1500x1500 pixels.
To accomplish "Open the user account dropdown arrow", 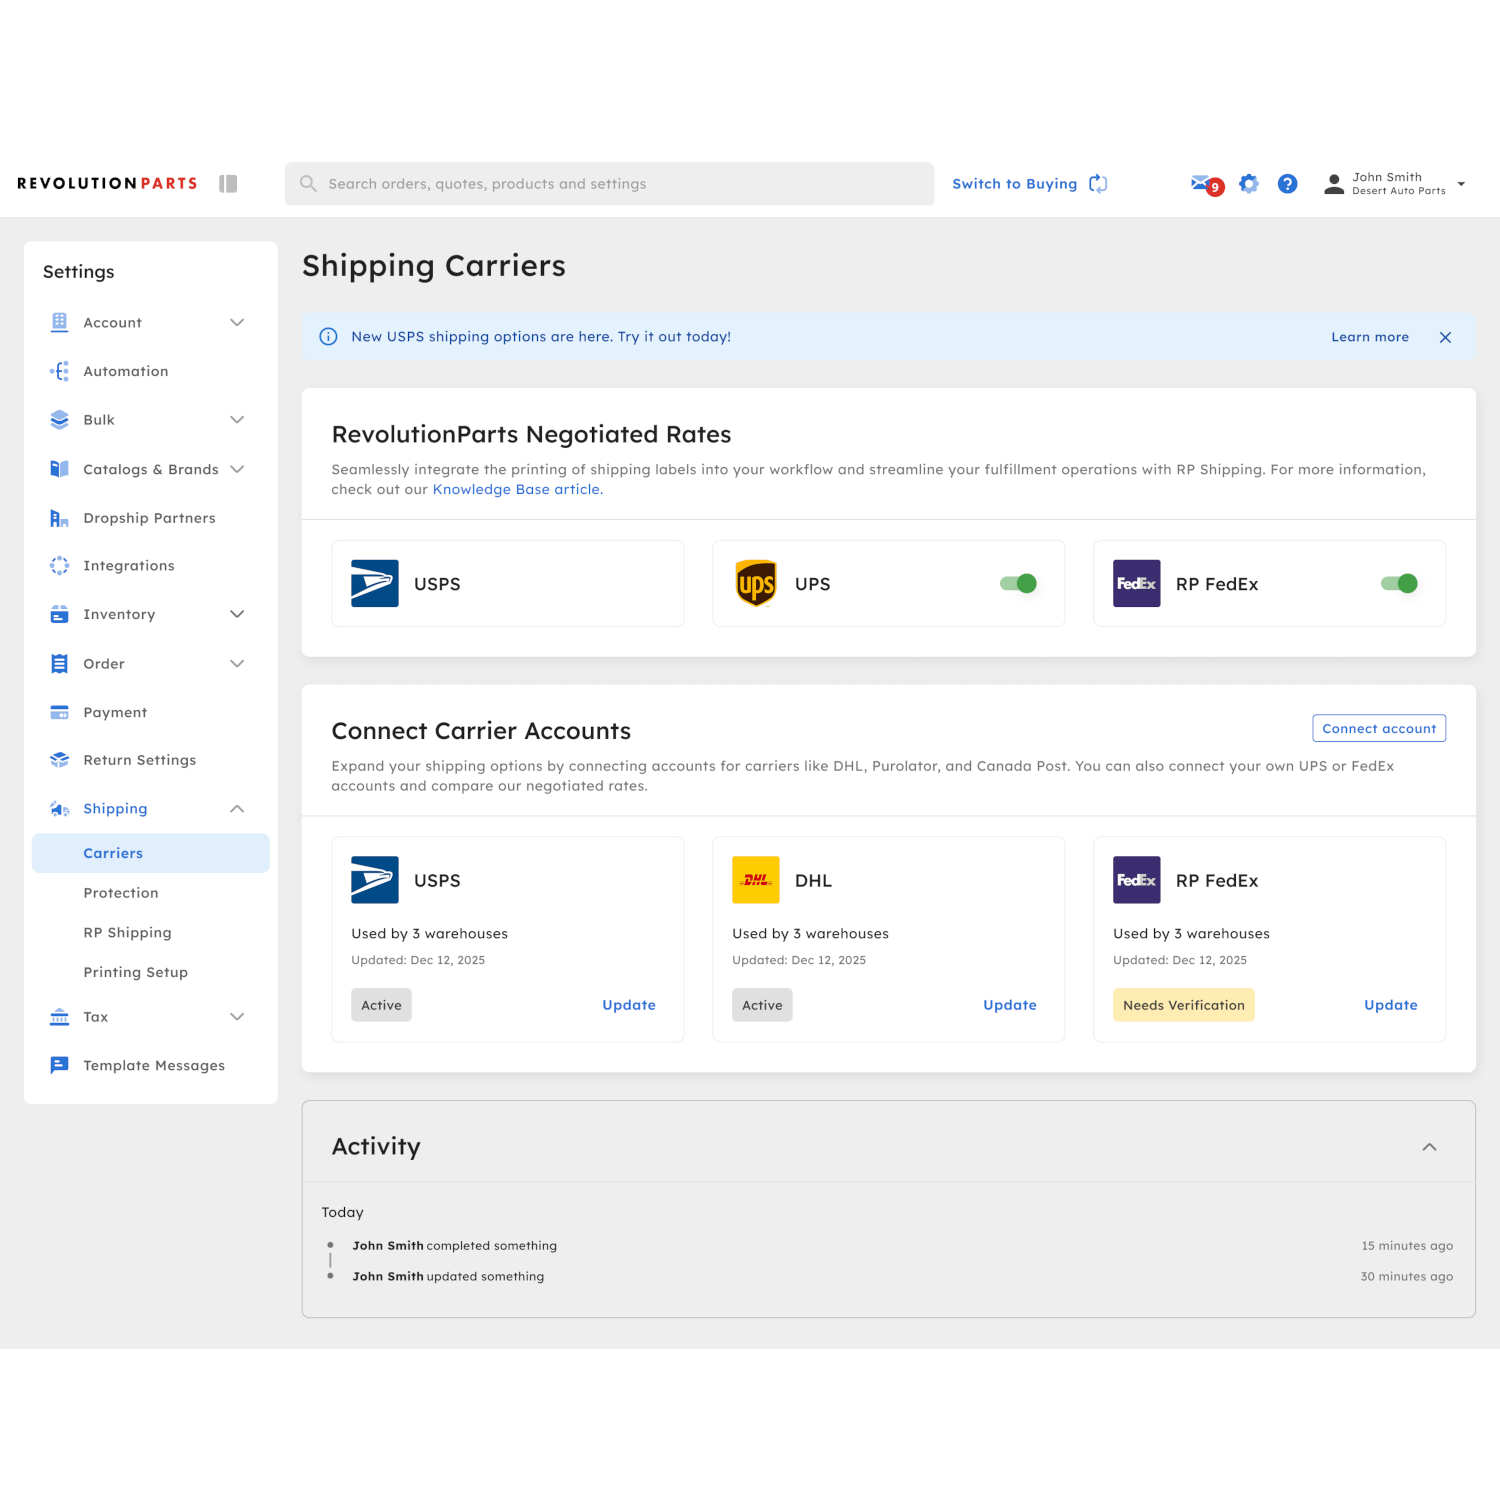I will point(1461,184).
